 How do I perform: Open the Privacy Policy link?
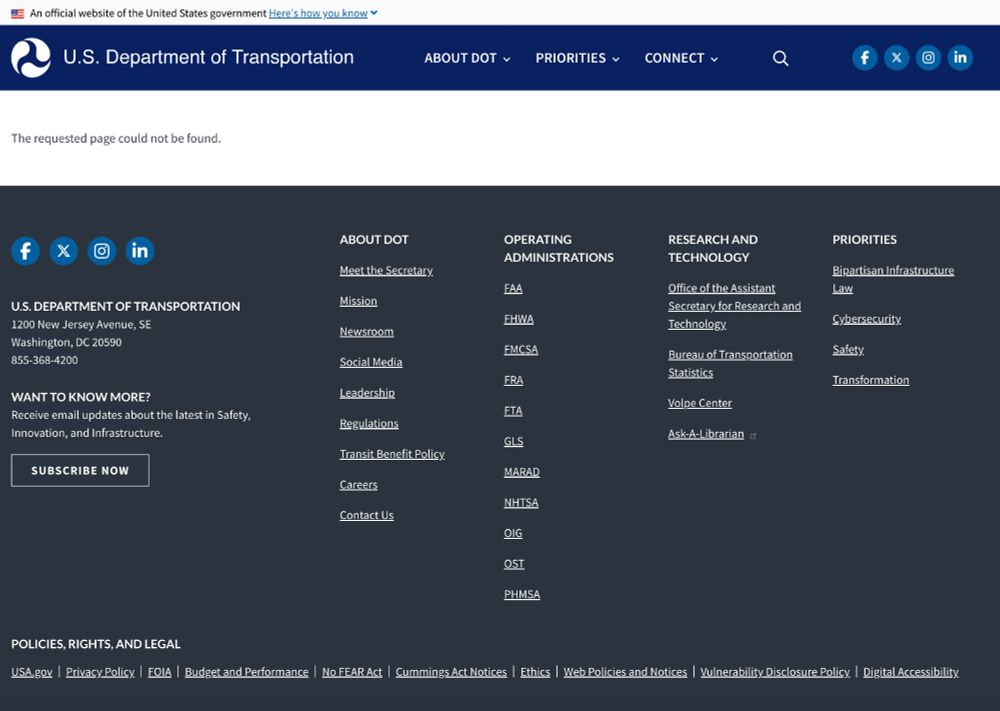[x=100, y=672]
